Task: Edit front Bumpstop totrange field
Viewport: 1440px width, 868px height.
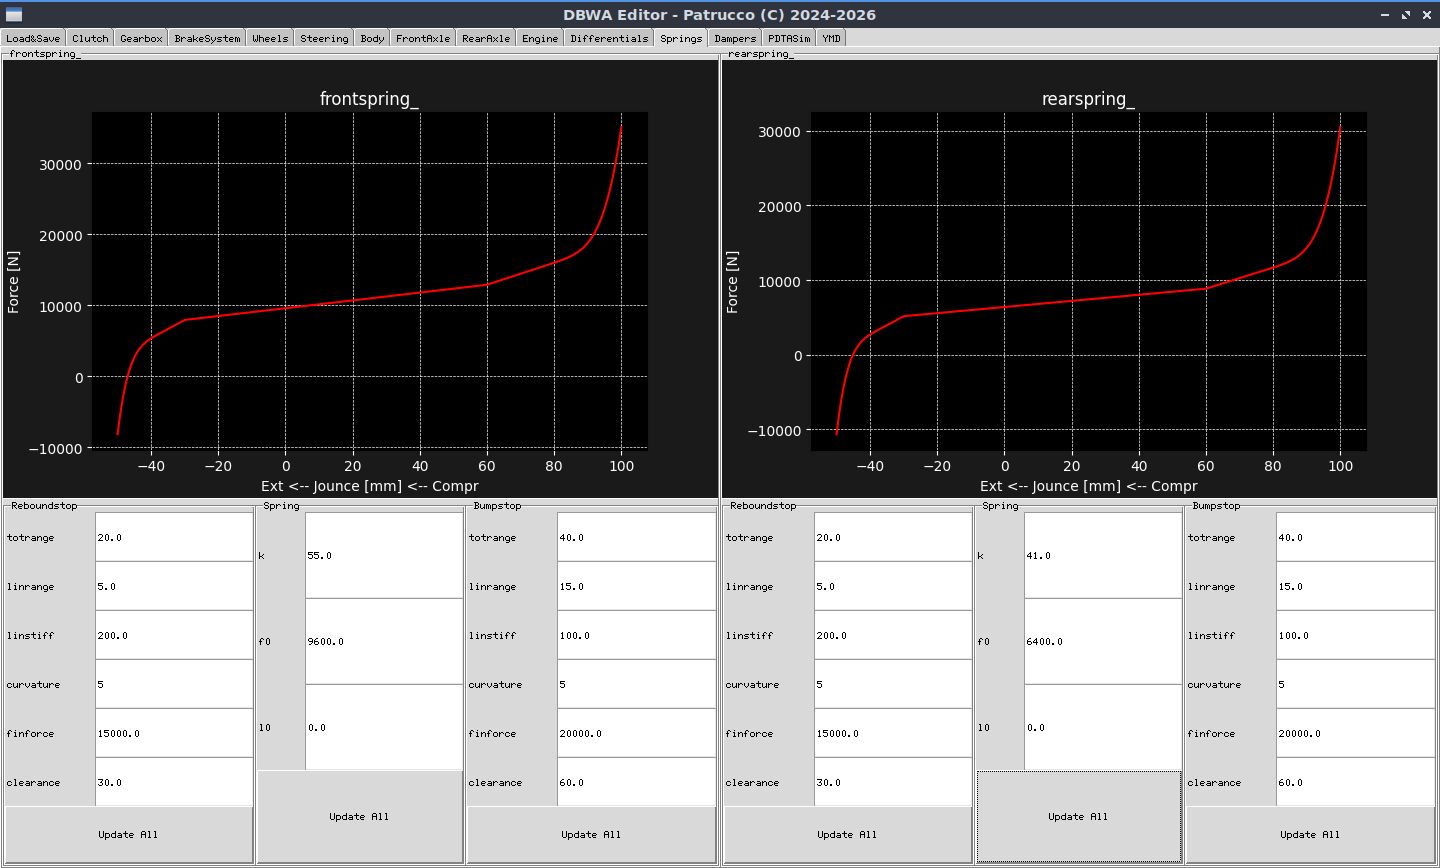Action: coord(637,537)
